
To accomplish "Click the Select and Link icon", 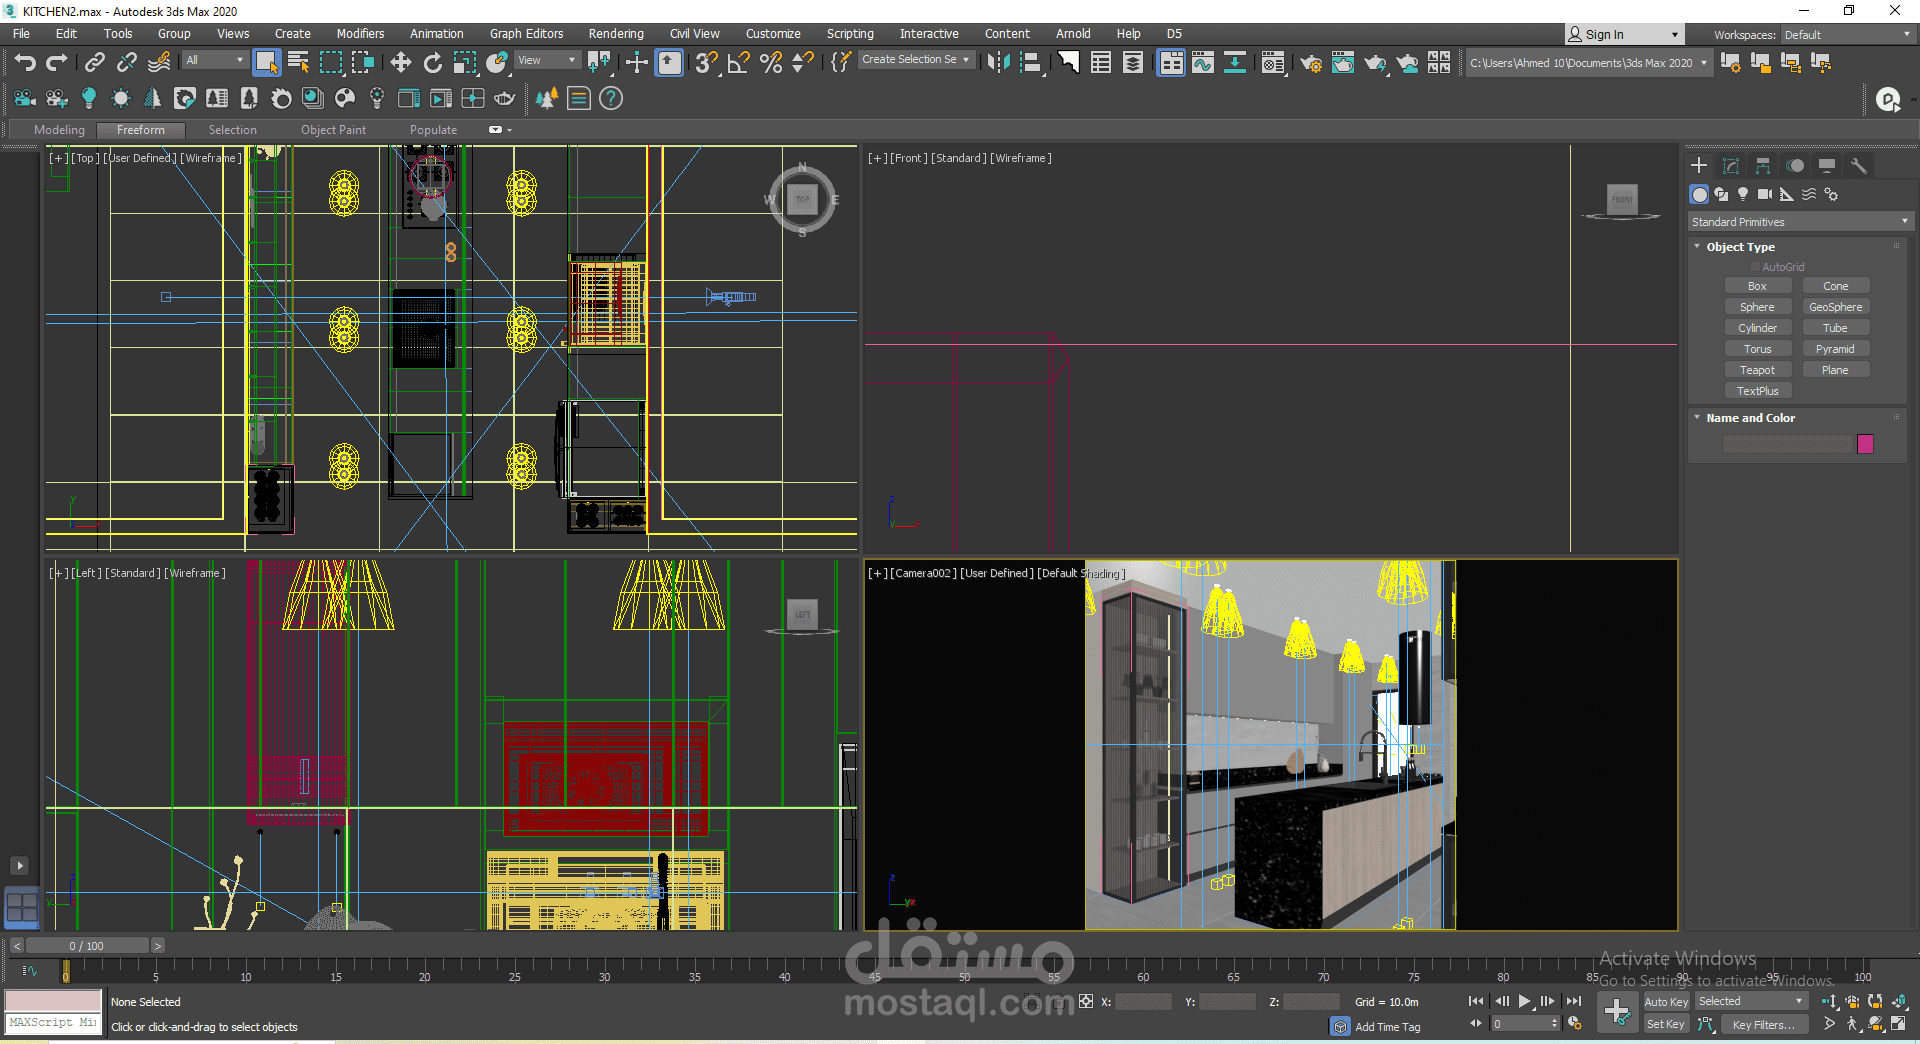I will pos(94,63).
